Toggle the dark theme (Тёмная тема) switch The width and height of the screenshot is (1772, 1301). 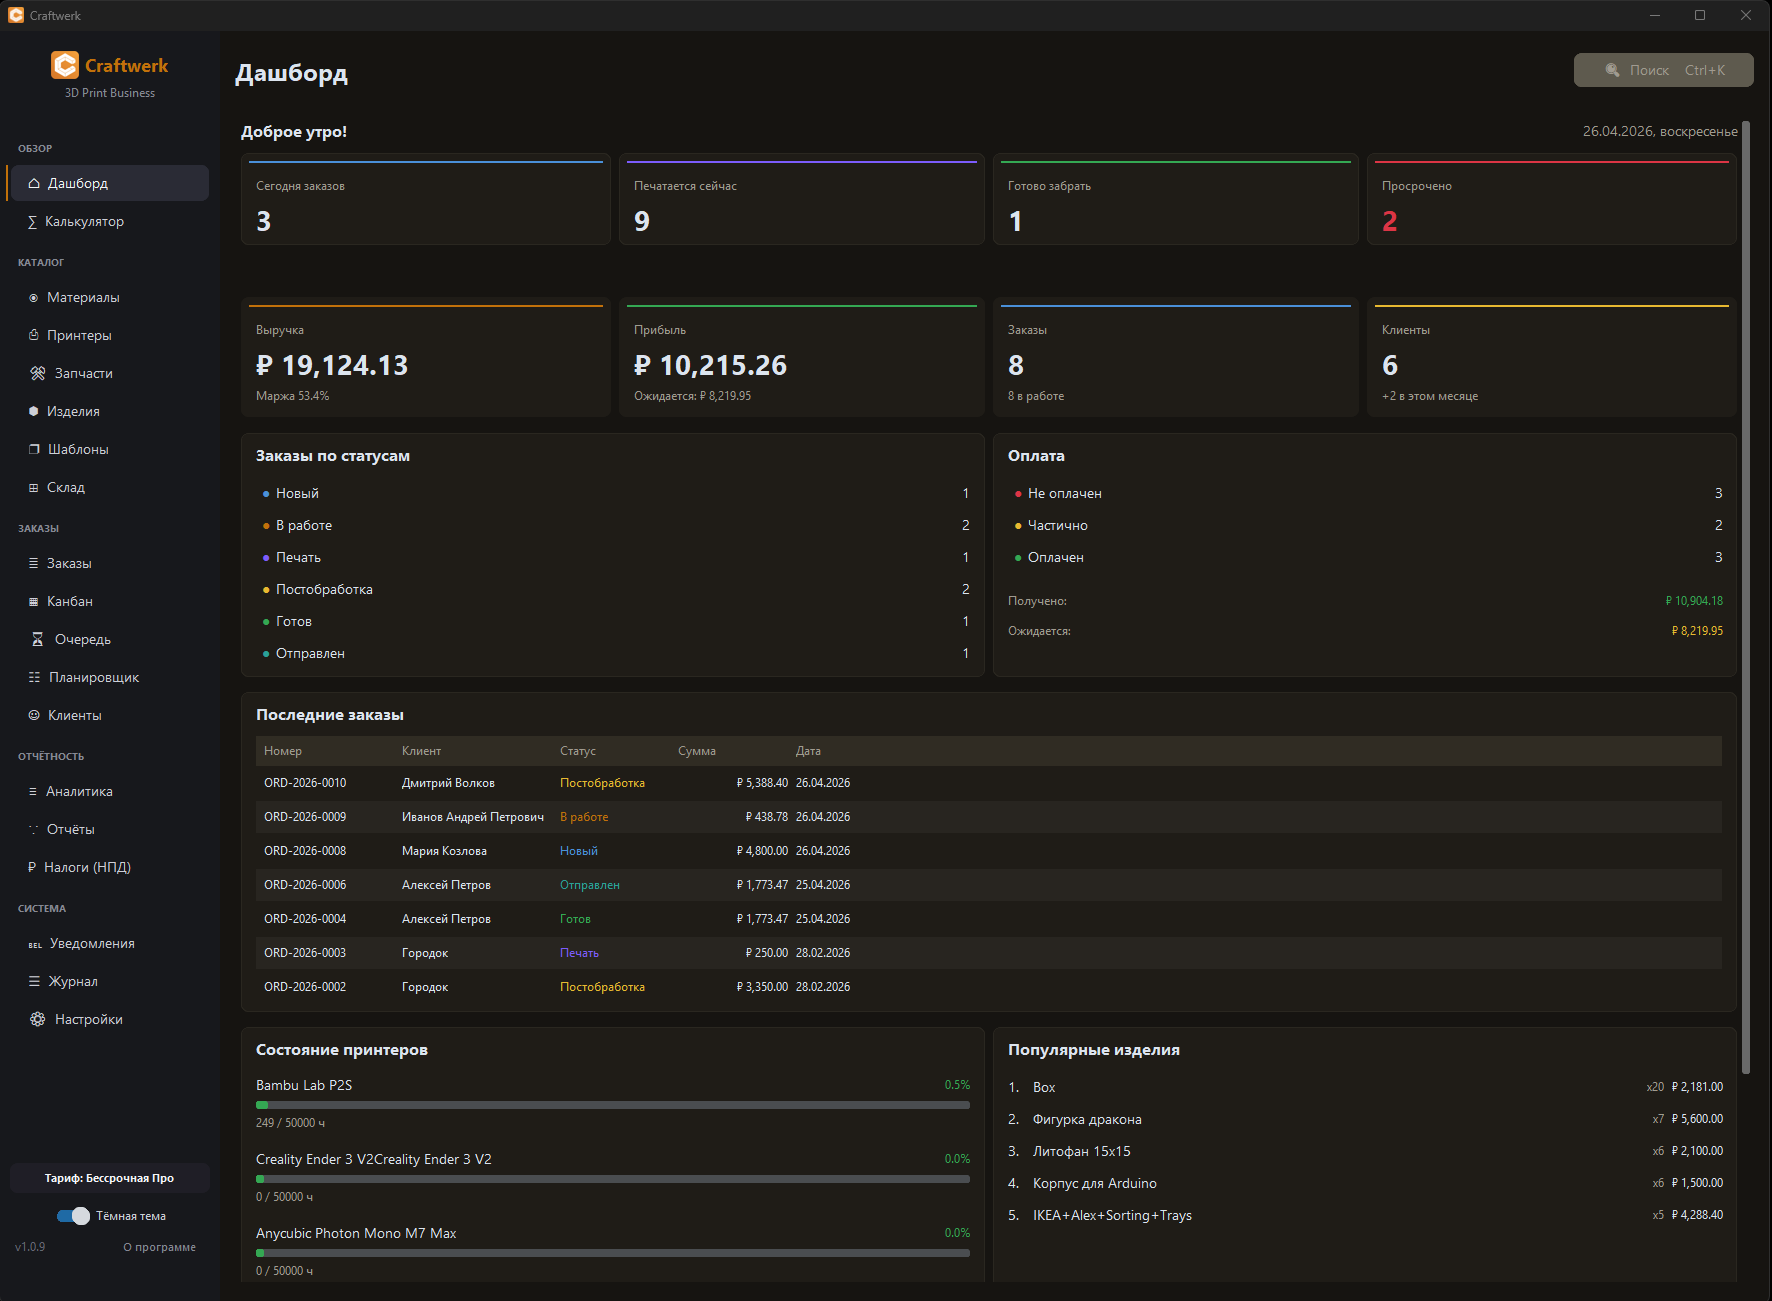[x=74, y=1216]
